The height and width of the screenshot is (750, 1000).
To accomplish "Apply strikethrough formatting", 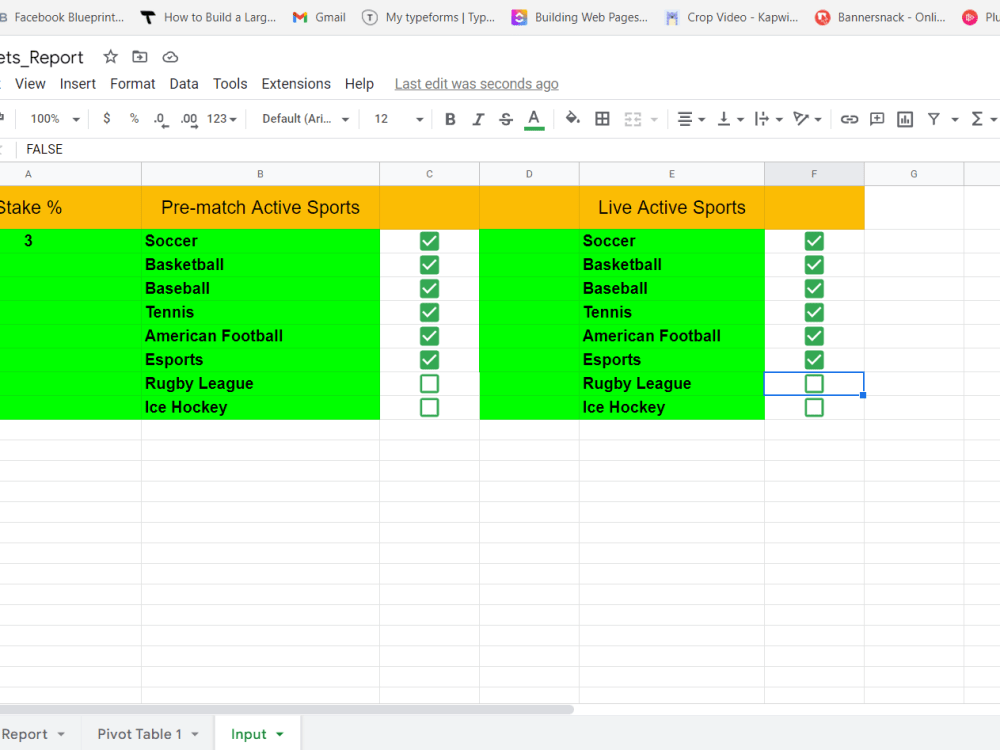I will tap(506, 119).
